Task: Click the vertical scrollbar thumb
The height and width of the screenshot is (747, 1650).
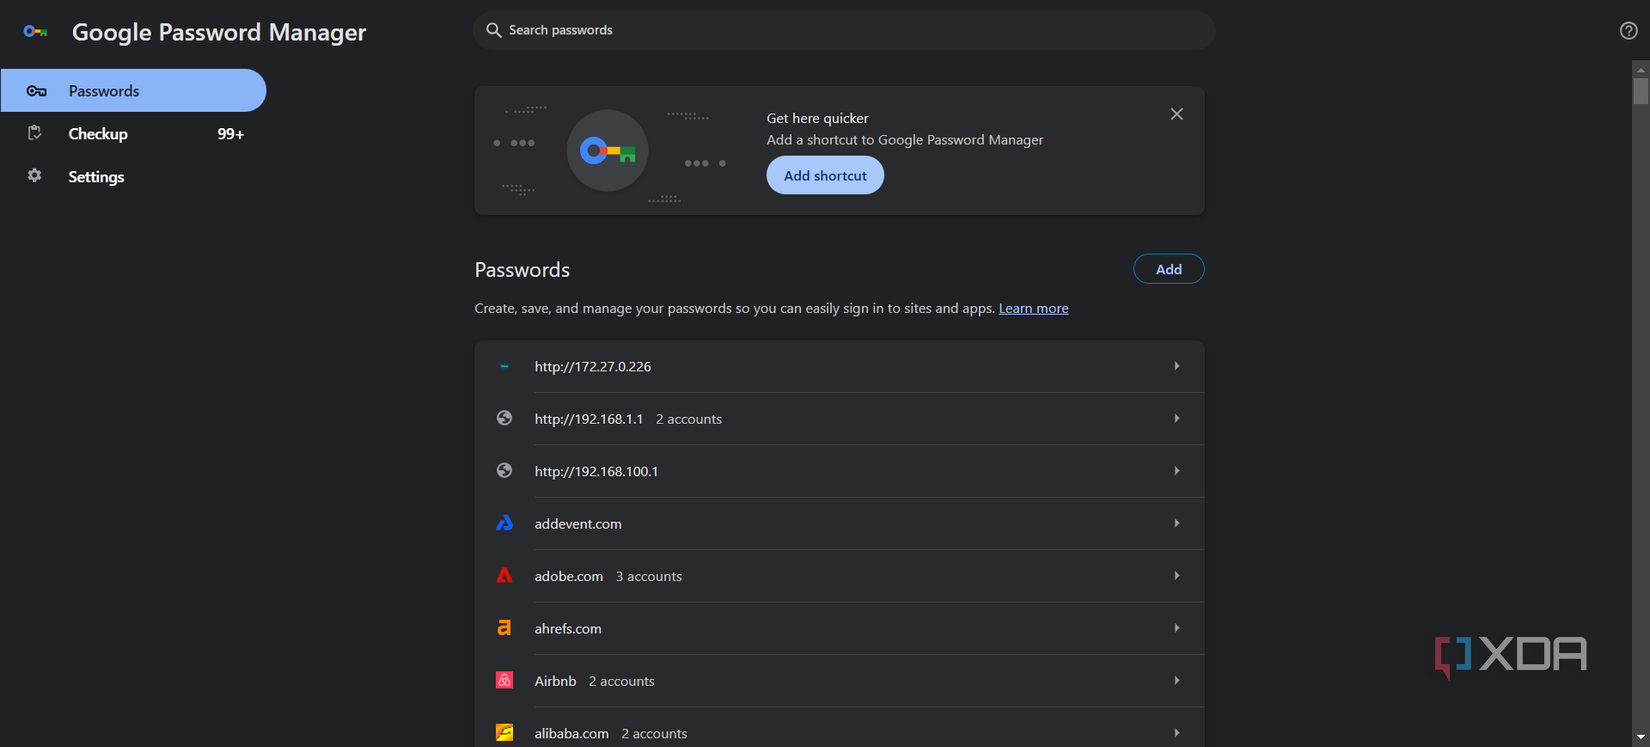Action: (x=1640, y=91)
